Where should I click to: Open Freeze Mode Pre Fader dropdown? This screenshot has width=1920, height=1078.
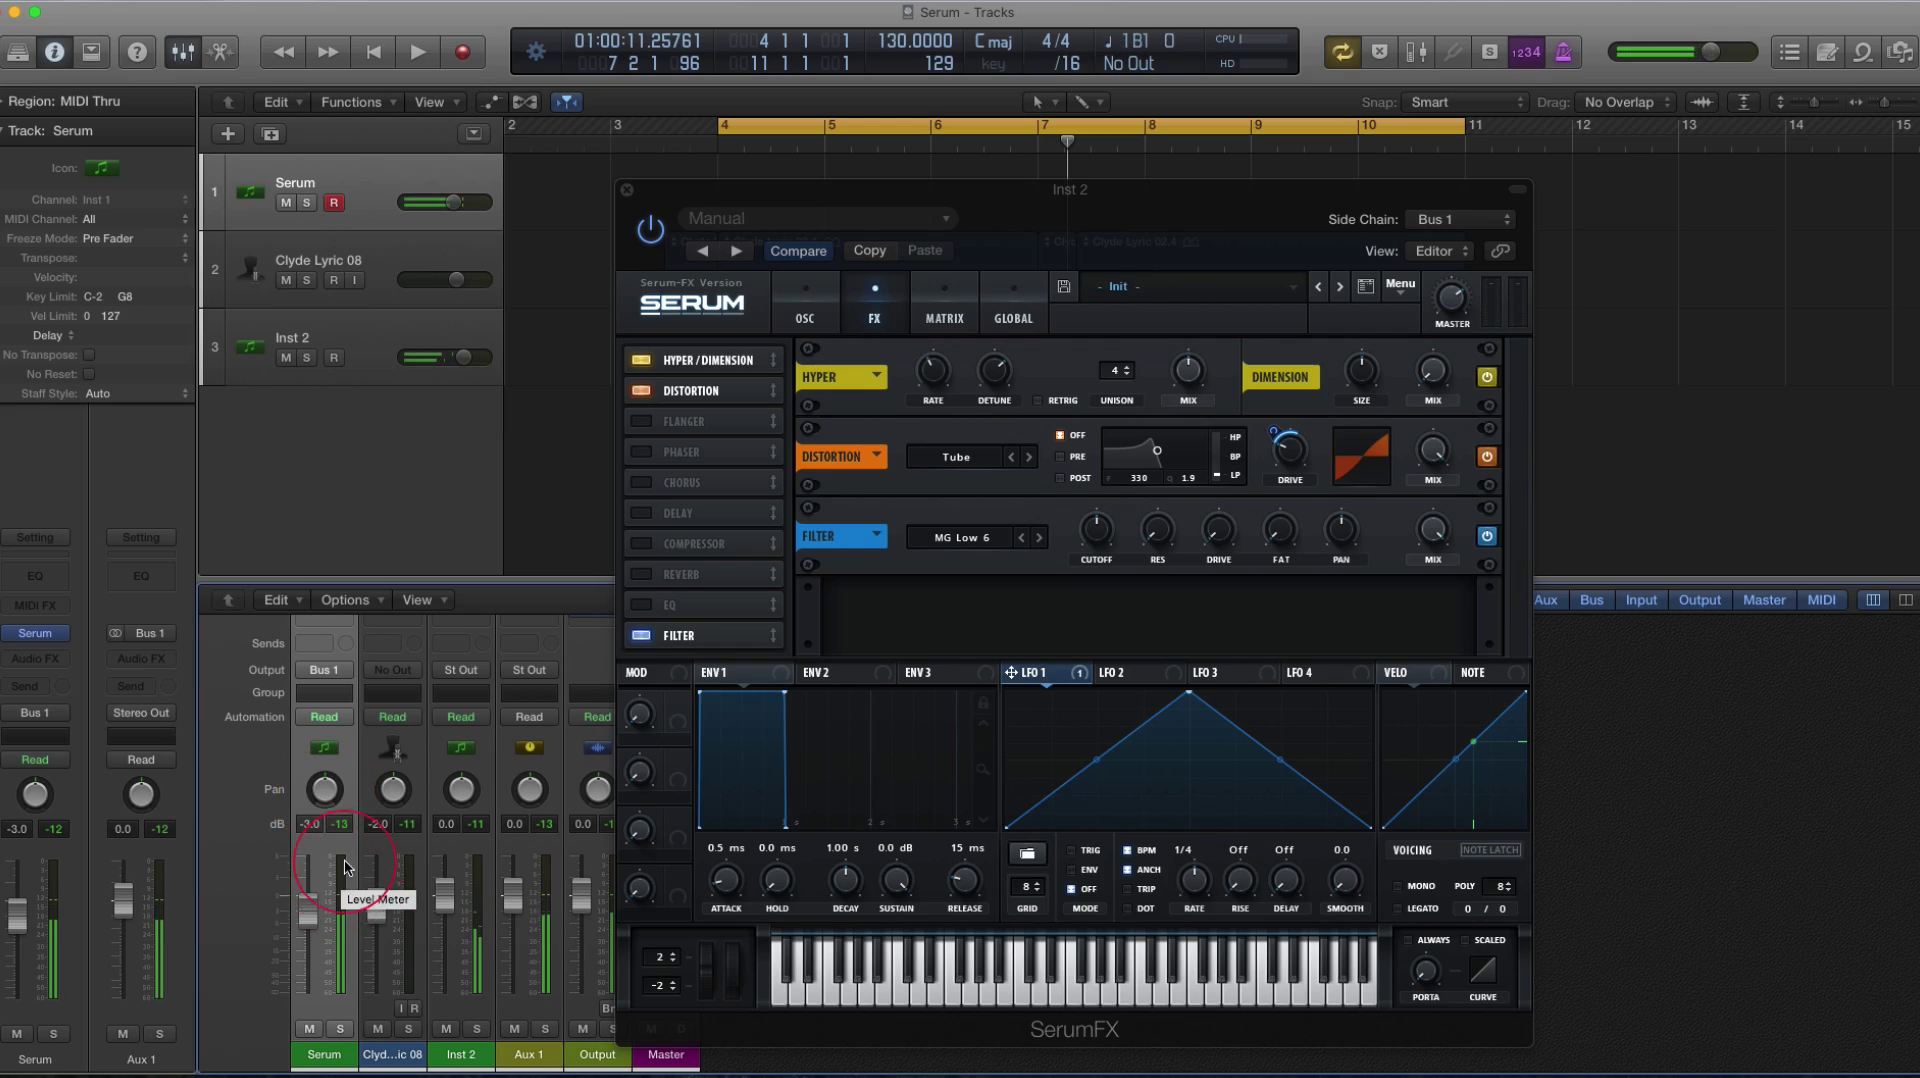click(x=135, y=238)
